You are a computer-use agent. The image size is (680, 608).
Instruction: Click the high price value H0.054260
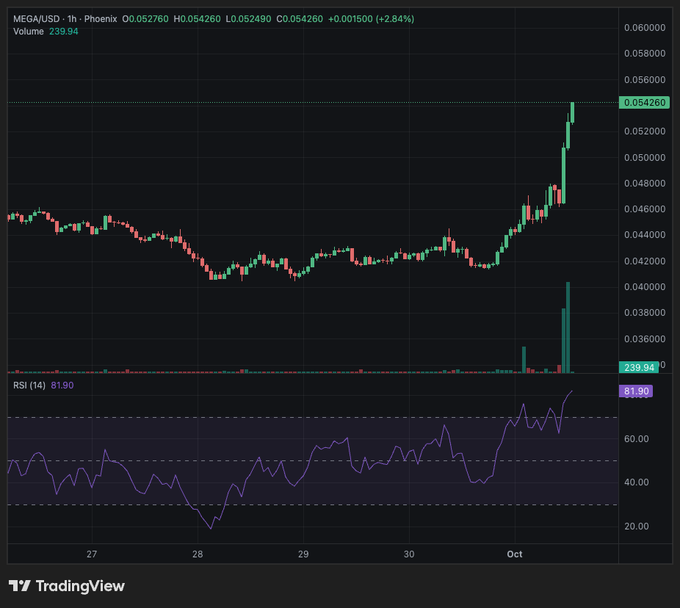point(197,19)
